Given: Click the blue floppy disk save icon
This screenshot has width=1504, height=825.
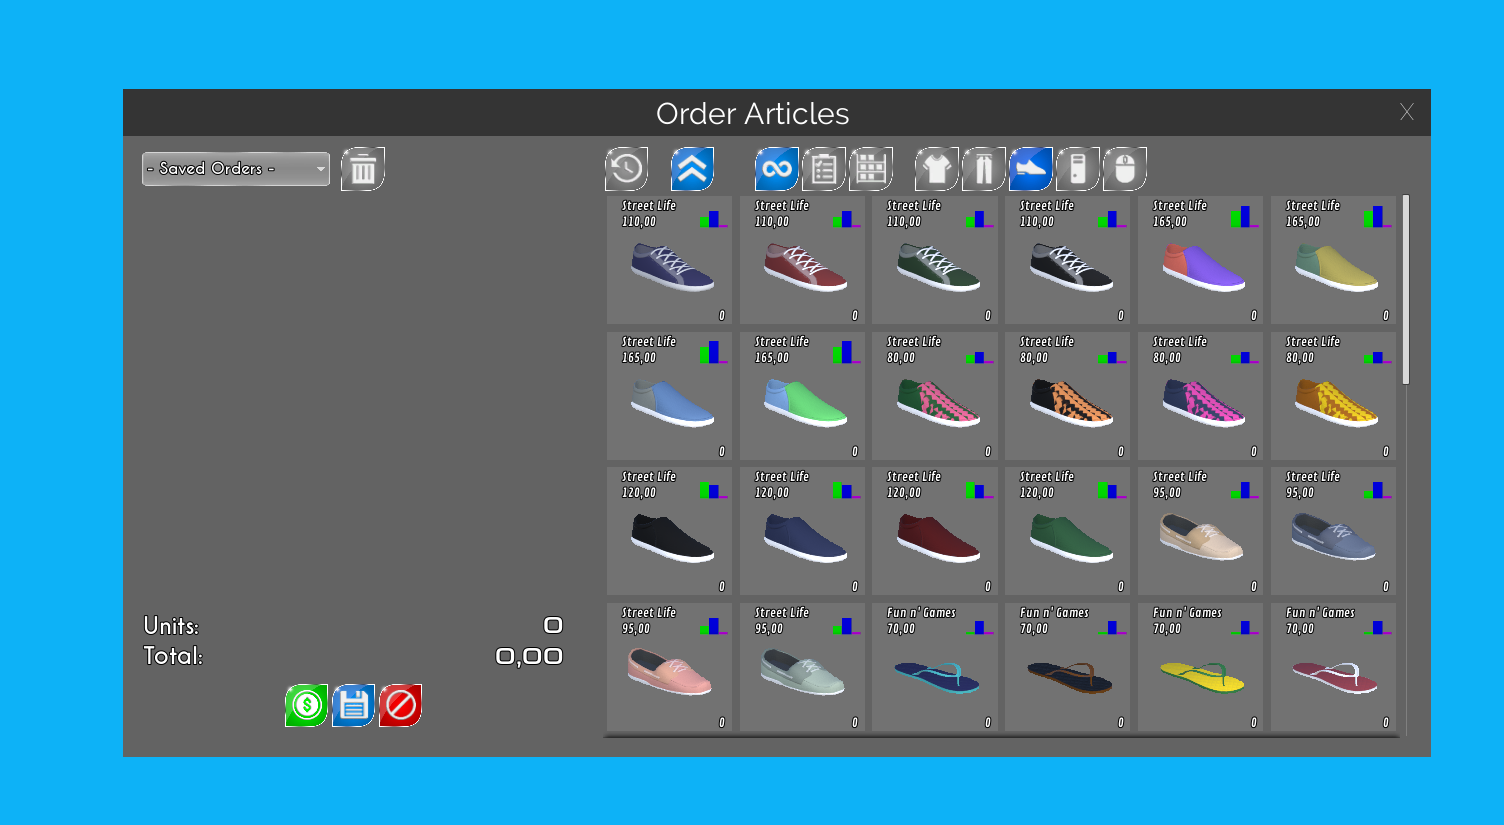Looking at the screenshot, I should pyautogui.click(x=353, y=705).
